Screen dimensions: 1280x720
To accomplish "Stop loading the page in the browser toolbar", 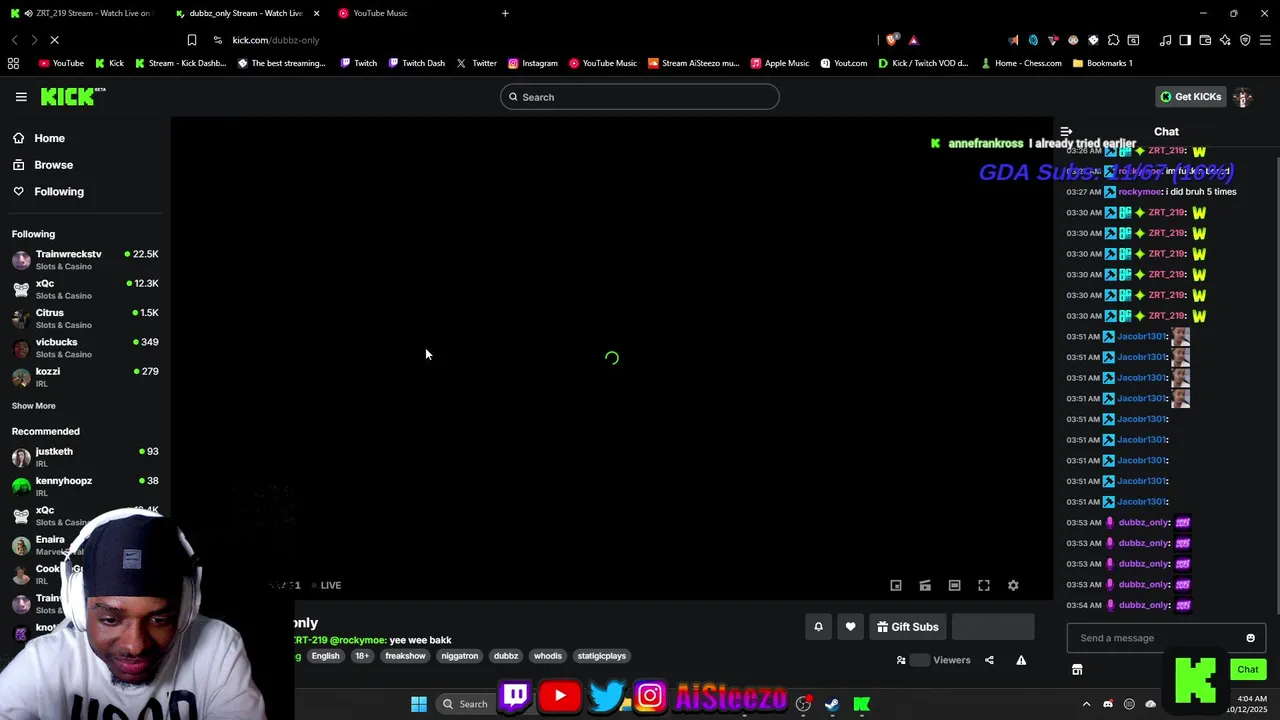I will (54, 40).
